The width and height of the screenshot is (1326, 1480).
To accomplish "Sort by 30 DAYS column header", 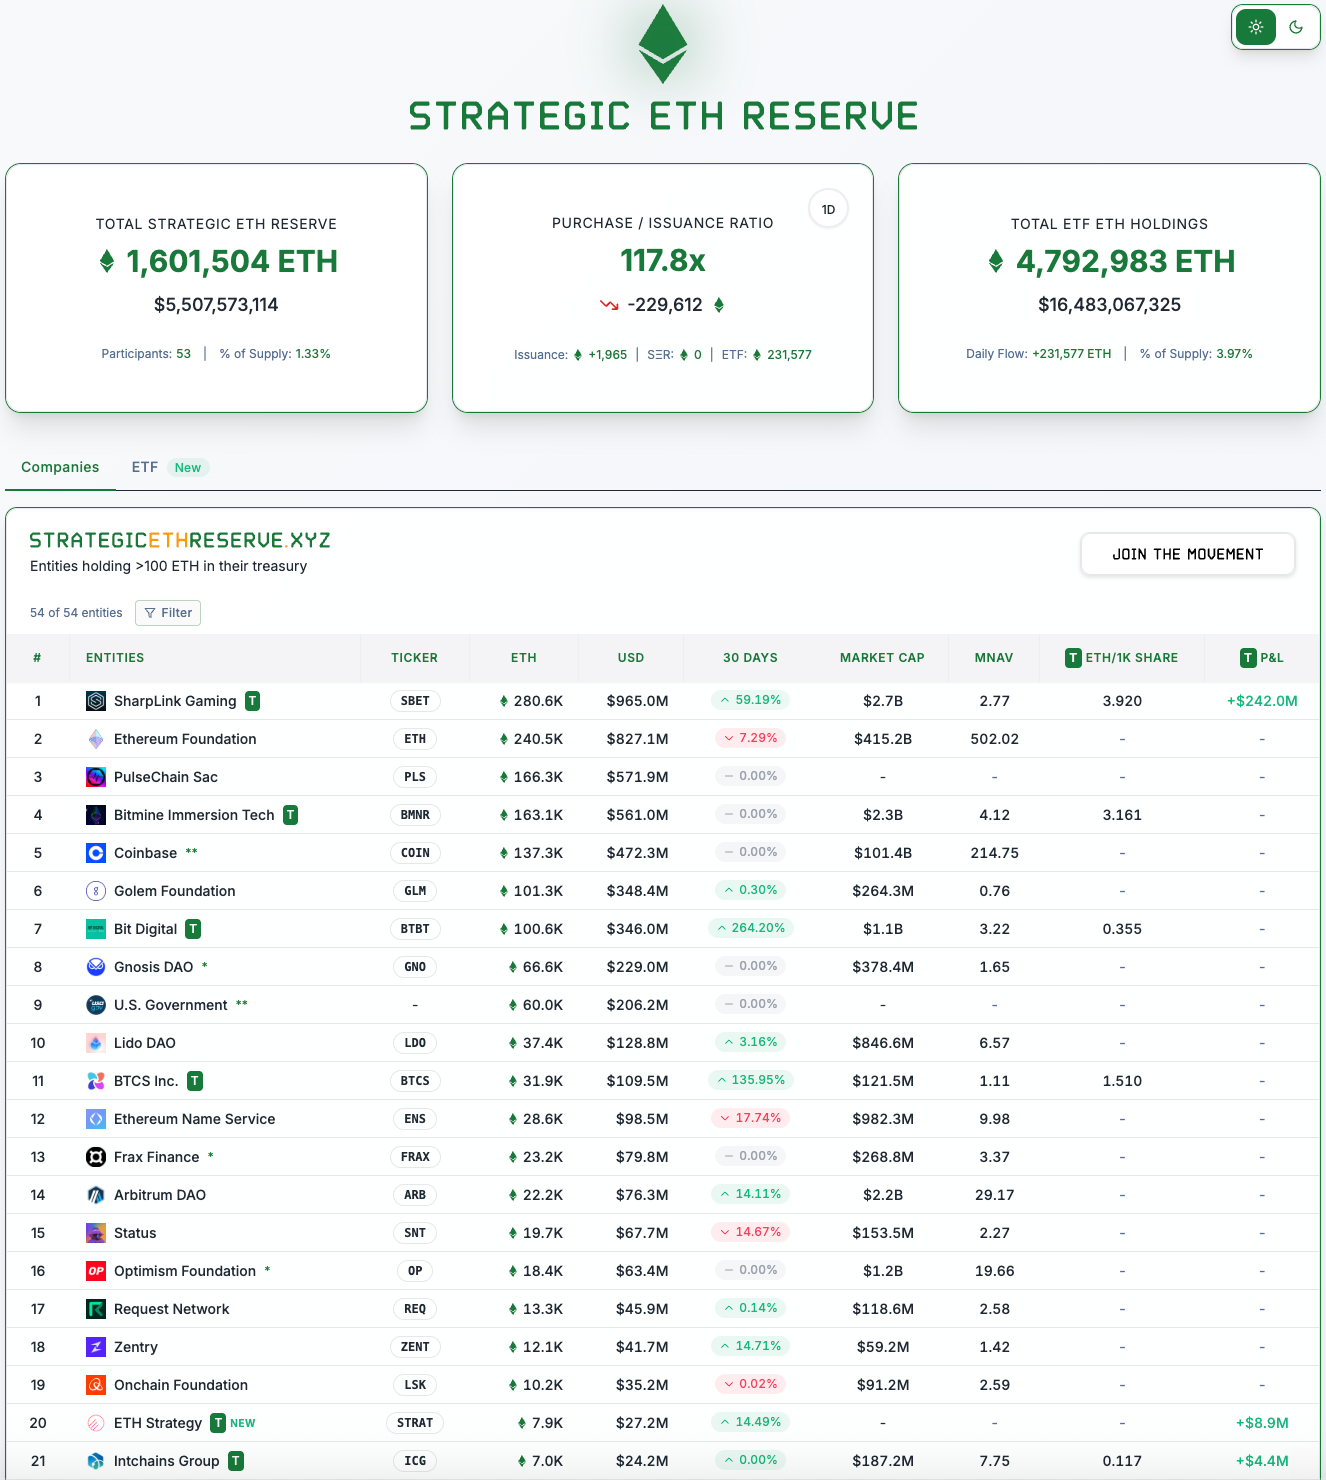I will [x=750, y=658].
